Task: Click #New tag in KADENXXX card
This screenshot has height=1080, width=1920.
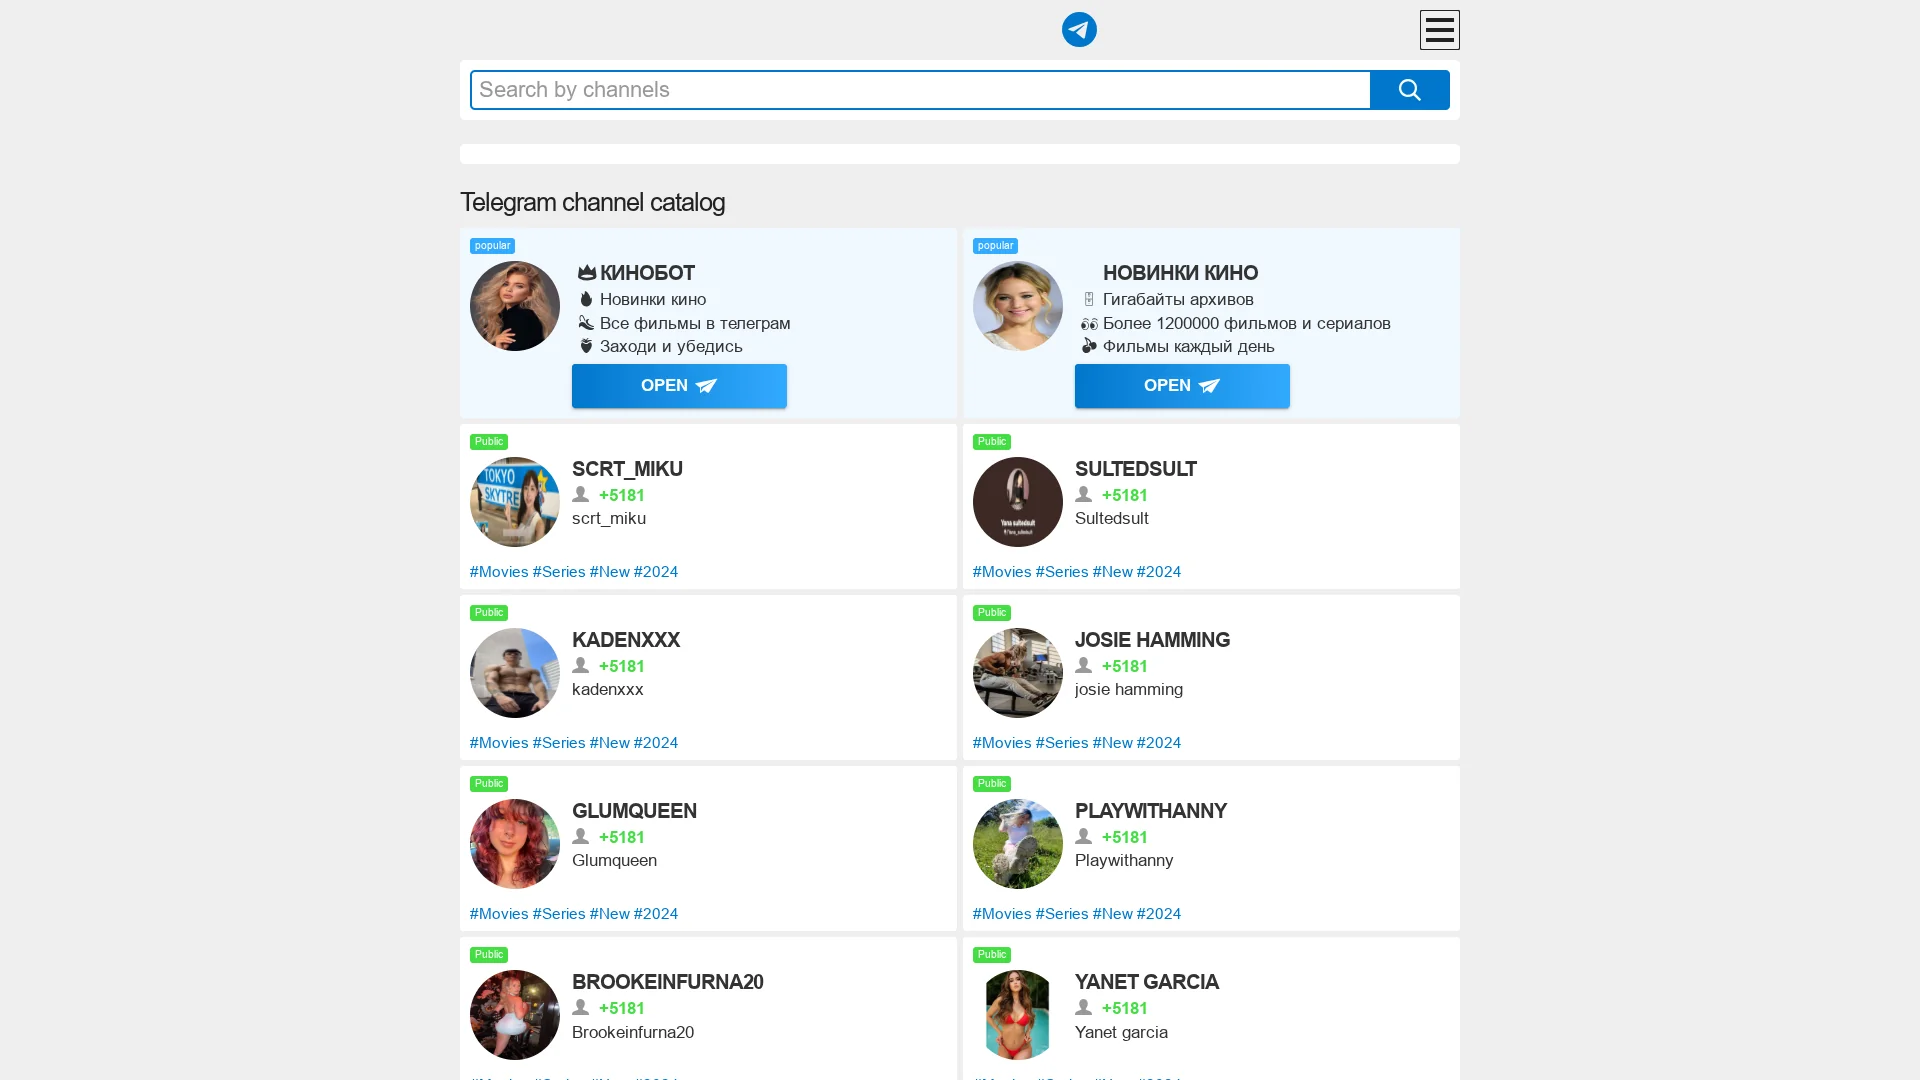Action: click(x=609, y=743)
